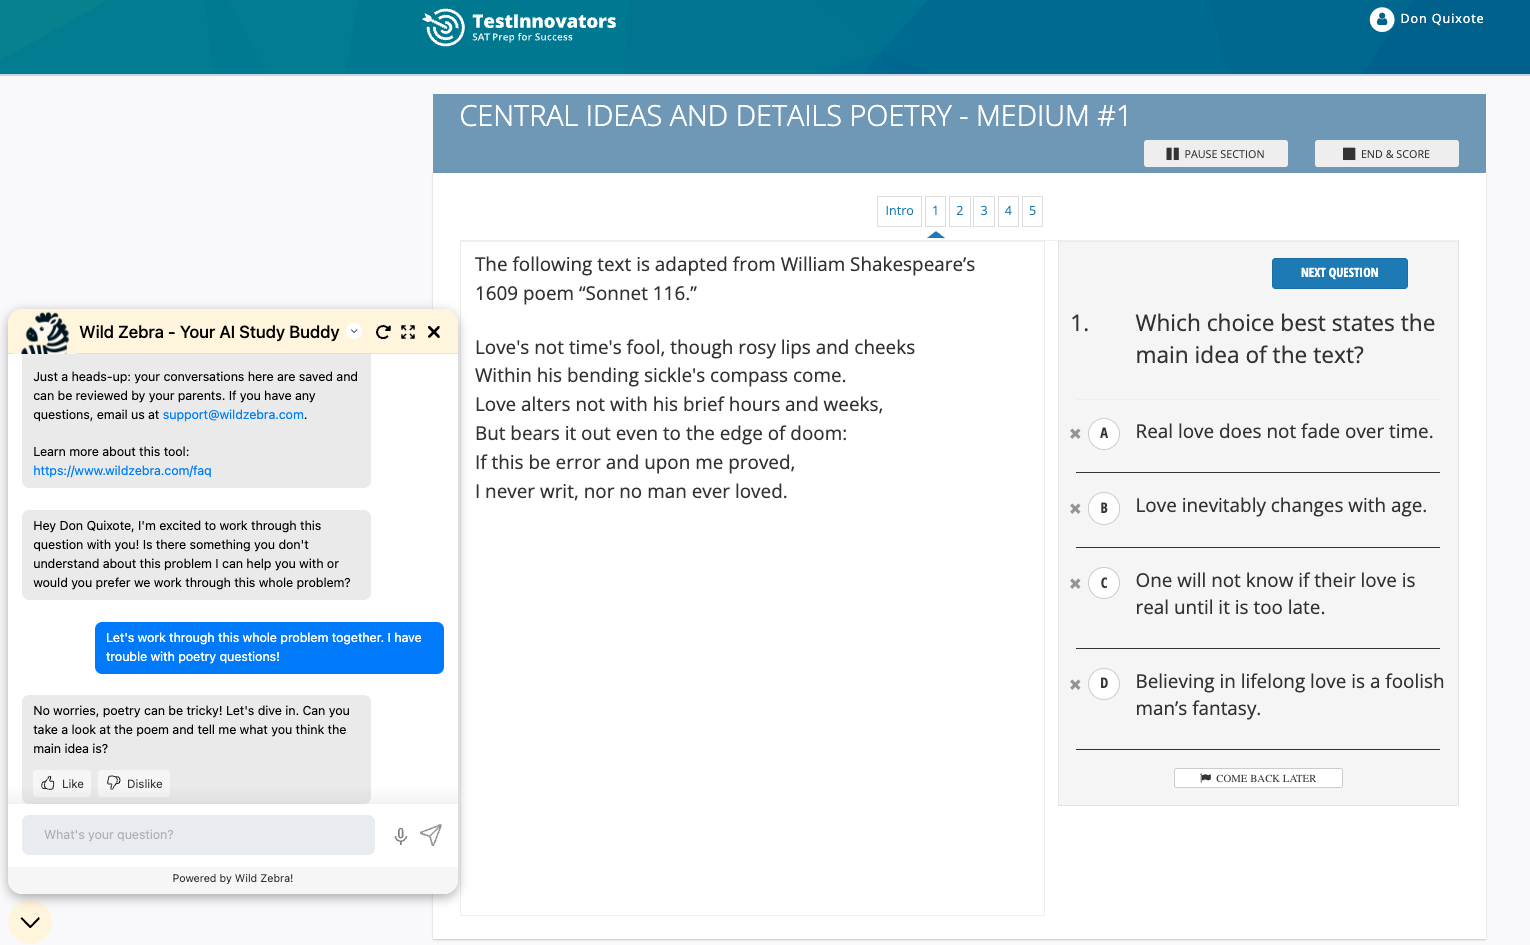
Task: Jump to question 3 tab
Action: (984, 211)
